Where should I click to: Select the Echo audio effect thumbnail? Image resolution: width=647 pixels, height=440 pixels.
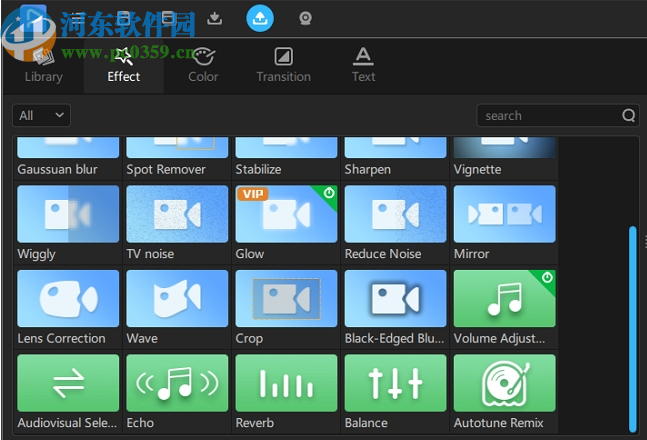point(177,383)
